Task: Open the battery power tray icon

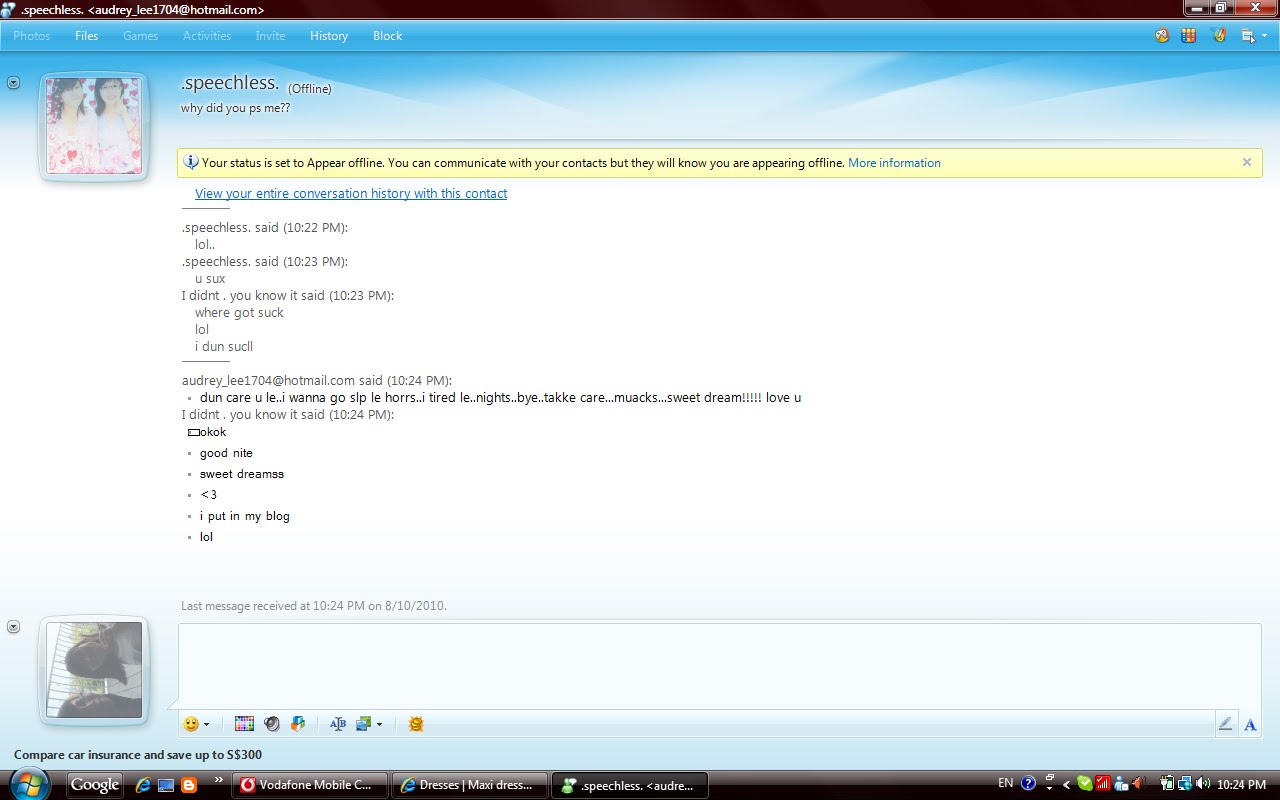Action: [1167, 784]
